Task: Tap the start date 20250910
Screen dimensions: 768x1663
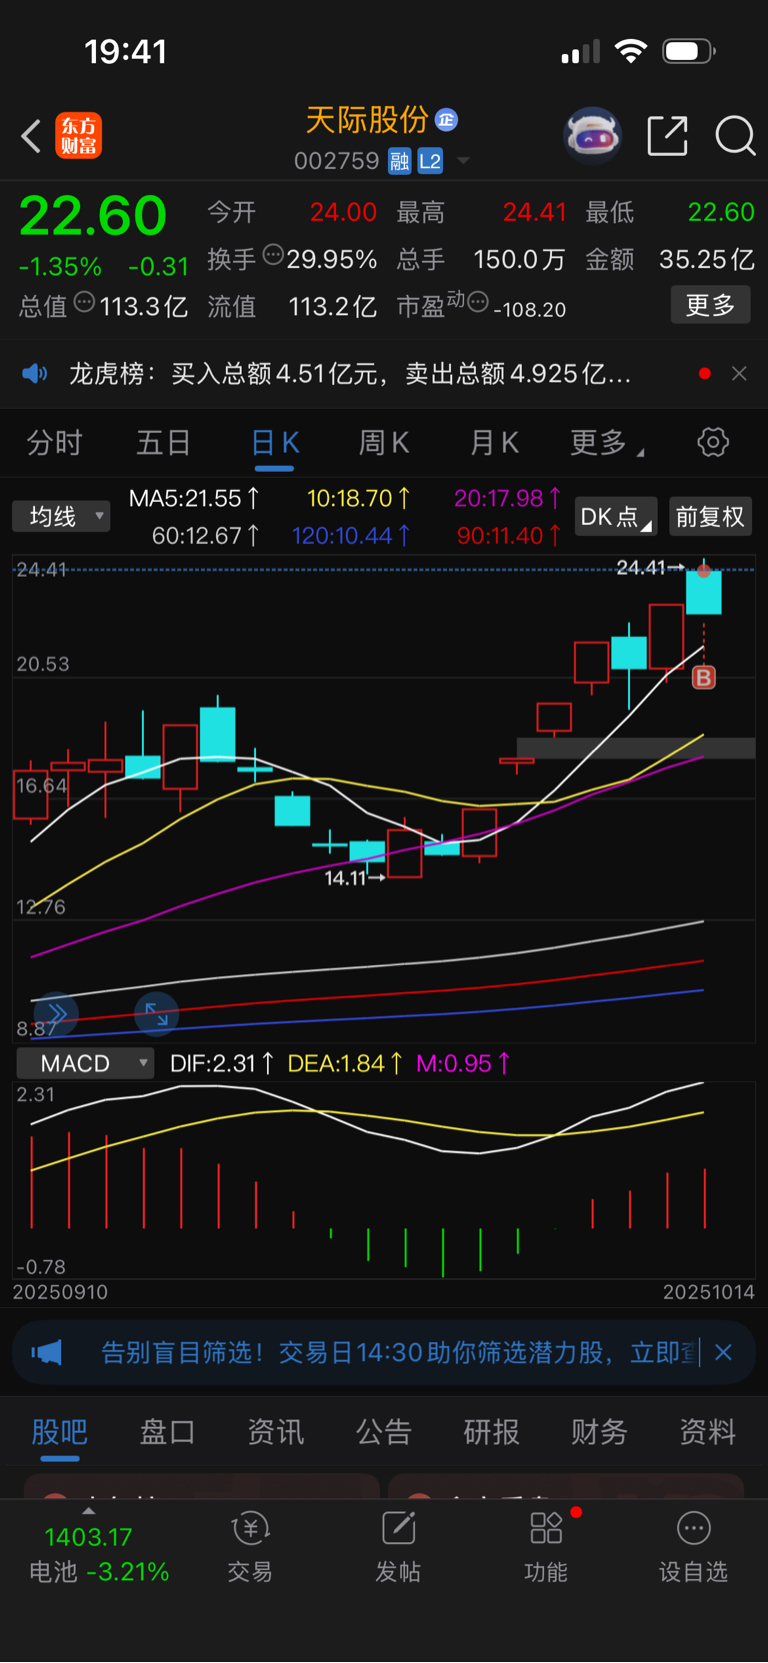Action: [x=60, y=1292]
